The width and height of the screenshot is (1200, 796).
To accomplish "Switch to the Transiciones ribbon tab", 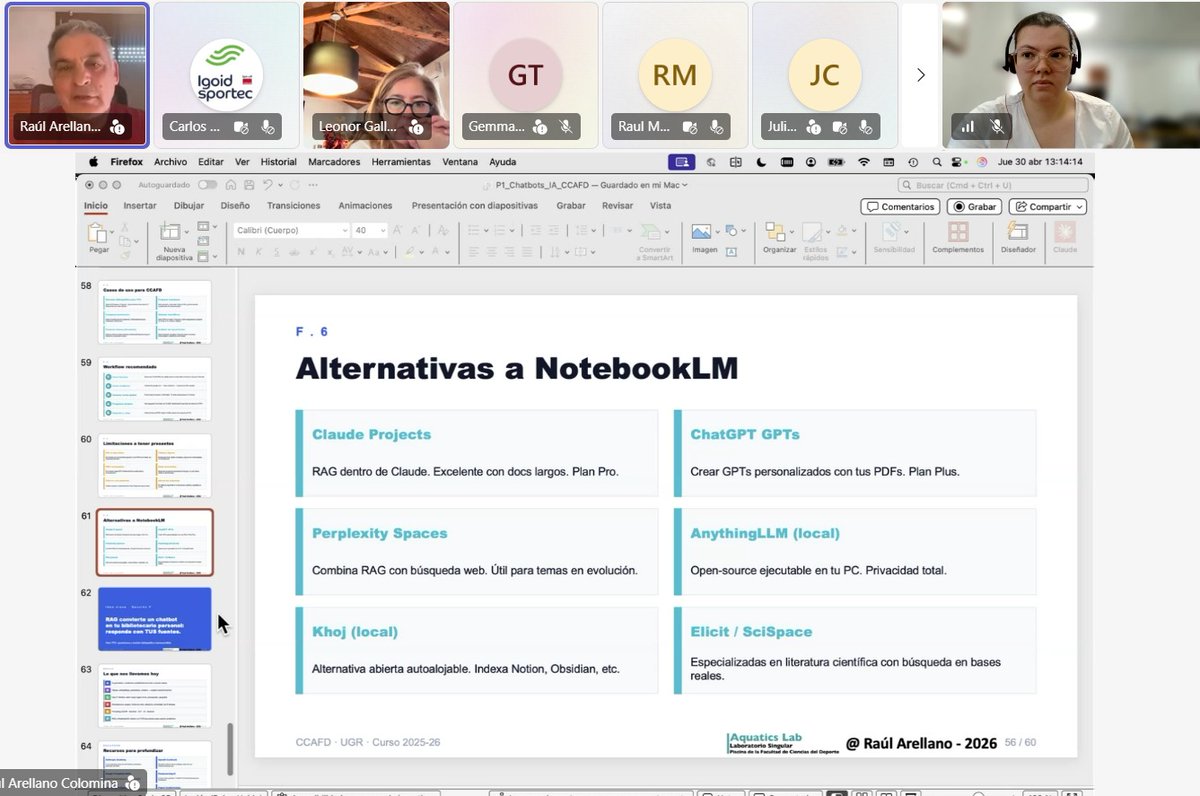I will [294, 205].
